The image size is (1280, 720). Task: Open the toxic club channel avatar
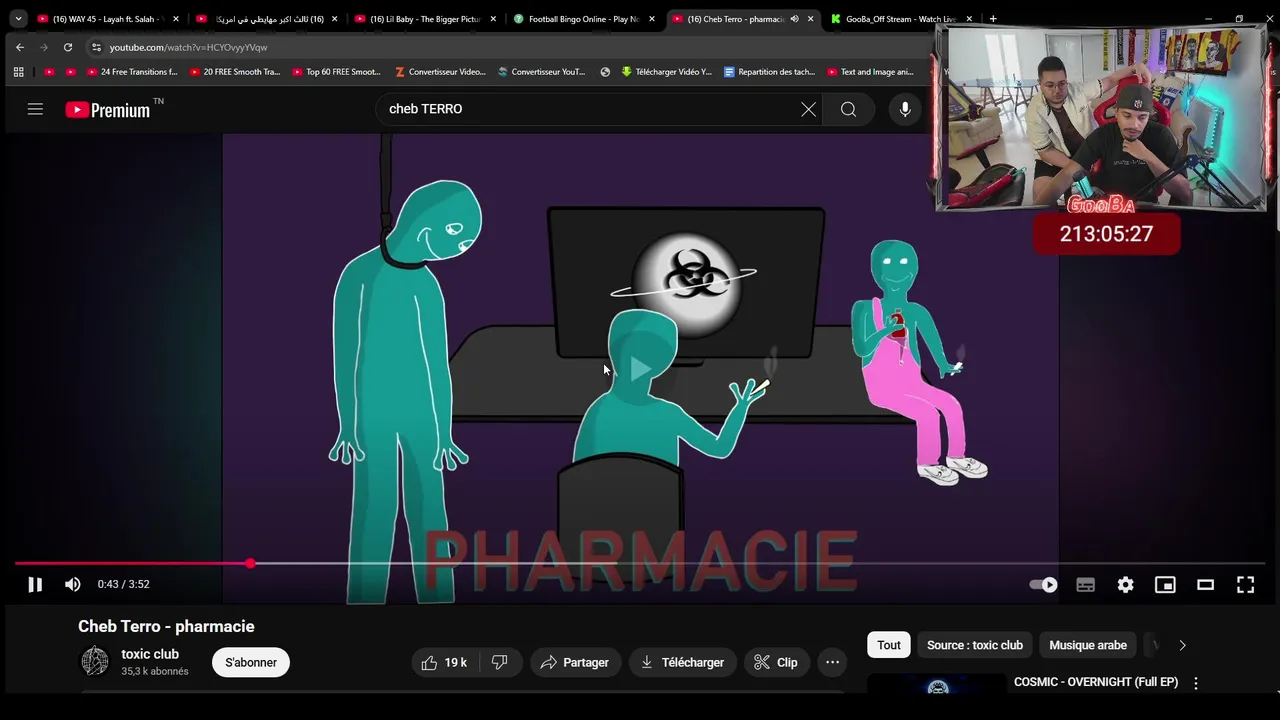95,661
